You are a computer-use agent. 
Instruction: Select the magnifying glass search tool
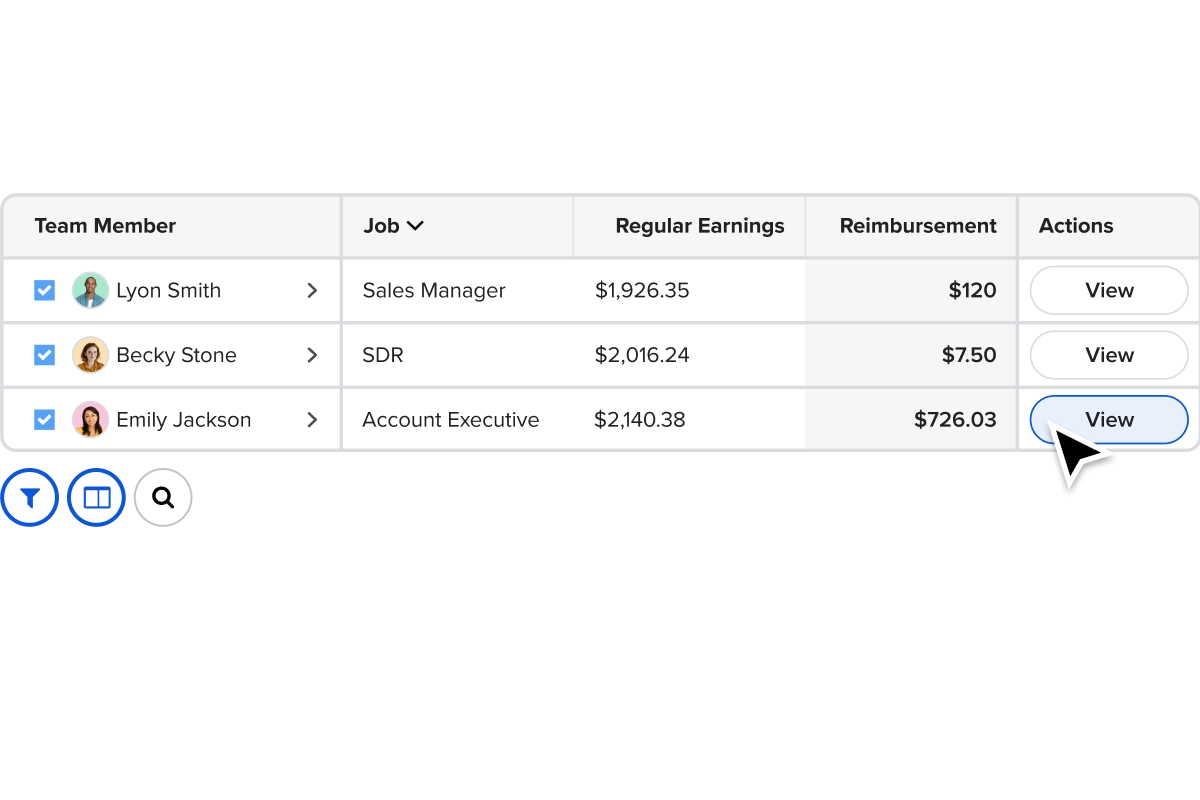163,496
